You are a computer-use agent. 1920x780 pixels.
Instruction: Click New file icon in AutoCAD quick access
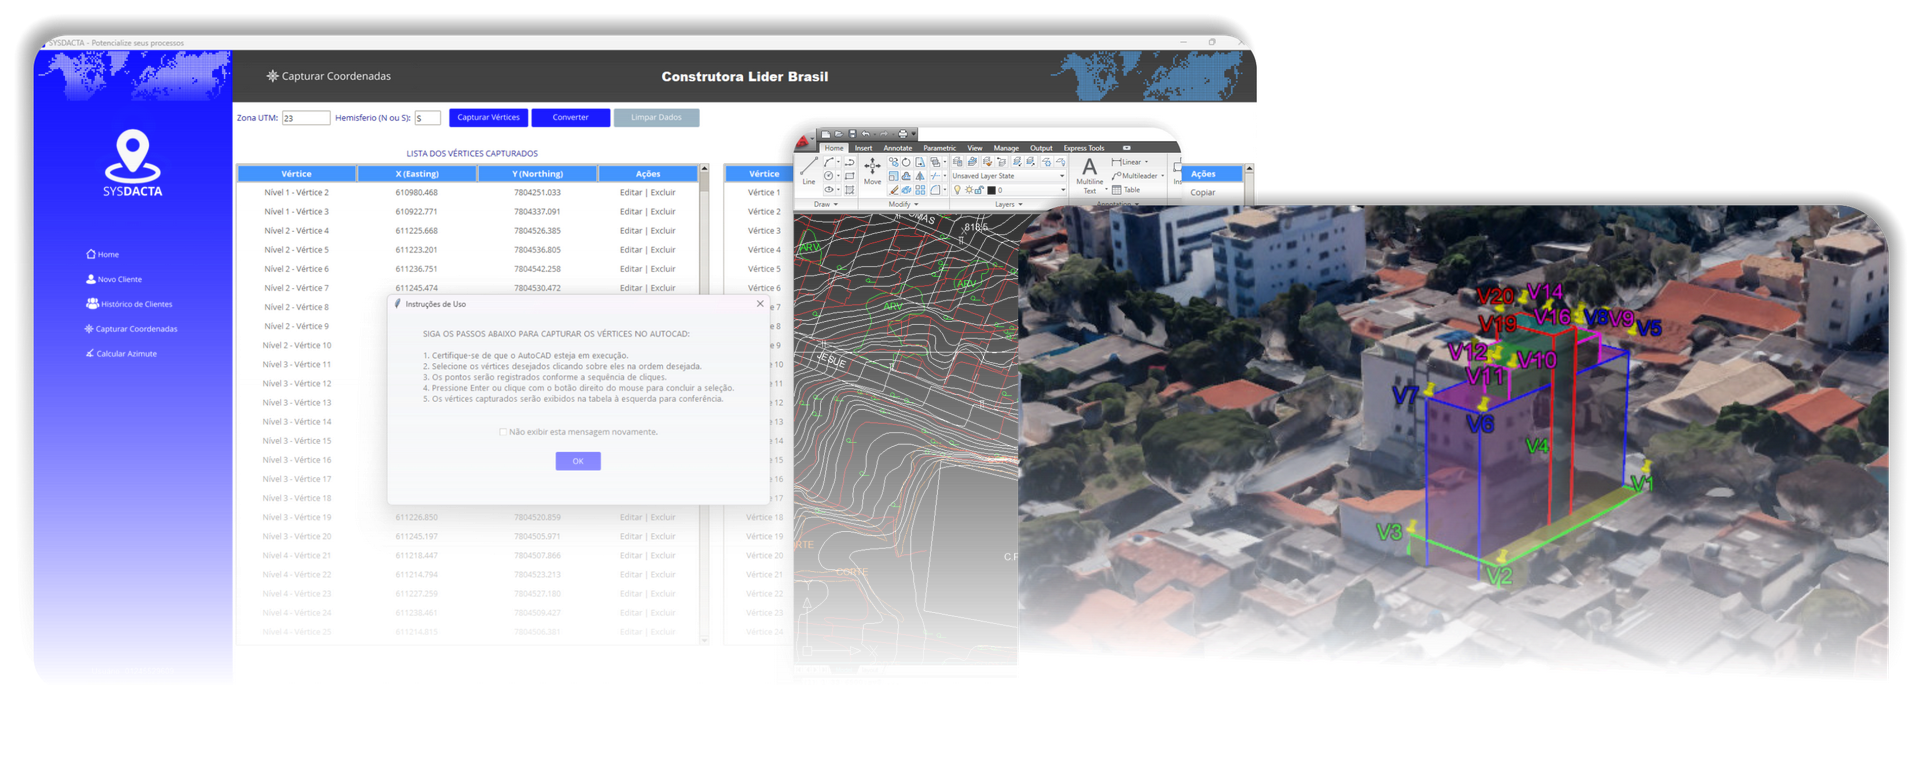[825, 134]
